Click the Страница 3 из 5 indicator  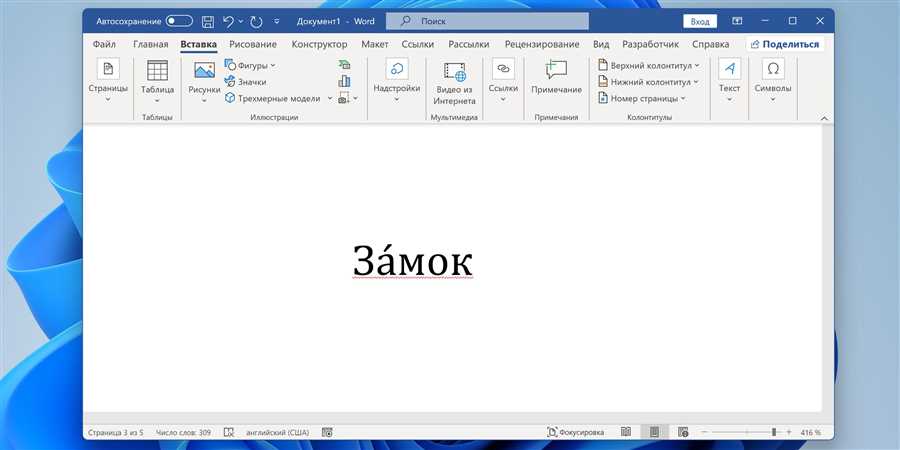tap(115, 432)
